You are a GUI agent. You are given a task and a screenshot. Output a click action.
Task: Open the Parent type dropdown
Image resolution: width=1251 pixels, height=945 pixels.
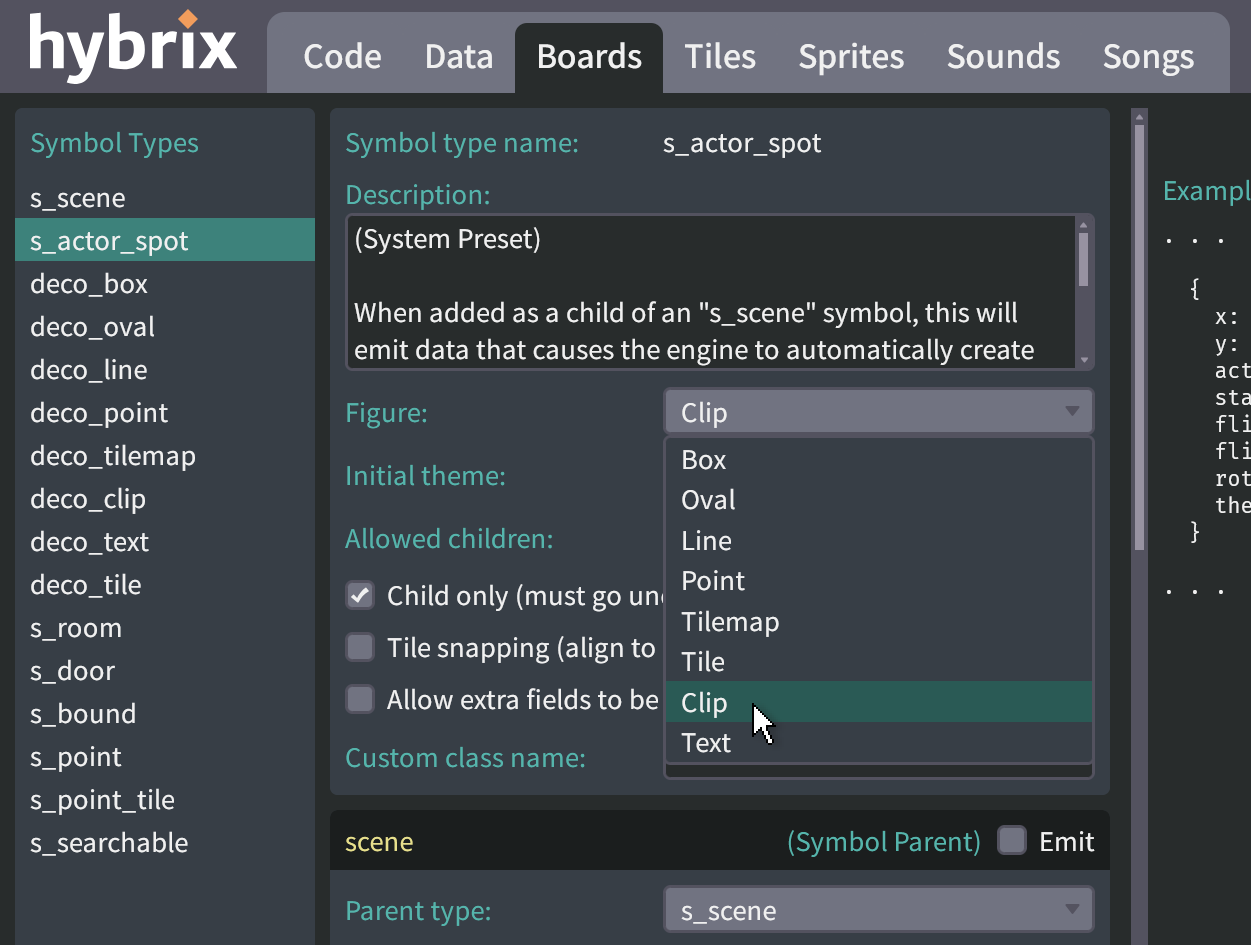point(878,911)
